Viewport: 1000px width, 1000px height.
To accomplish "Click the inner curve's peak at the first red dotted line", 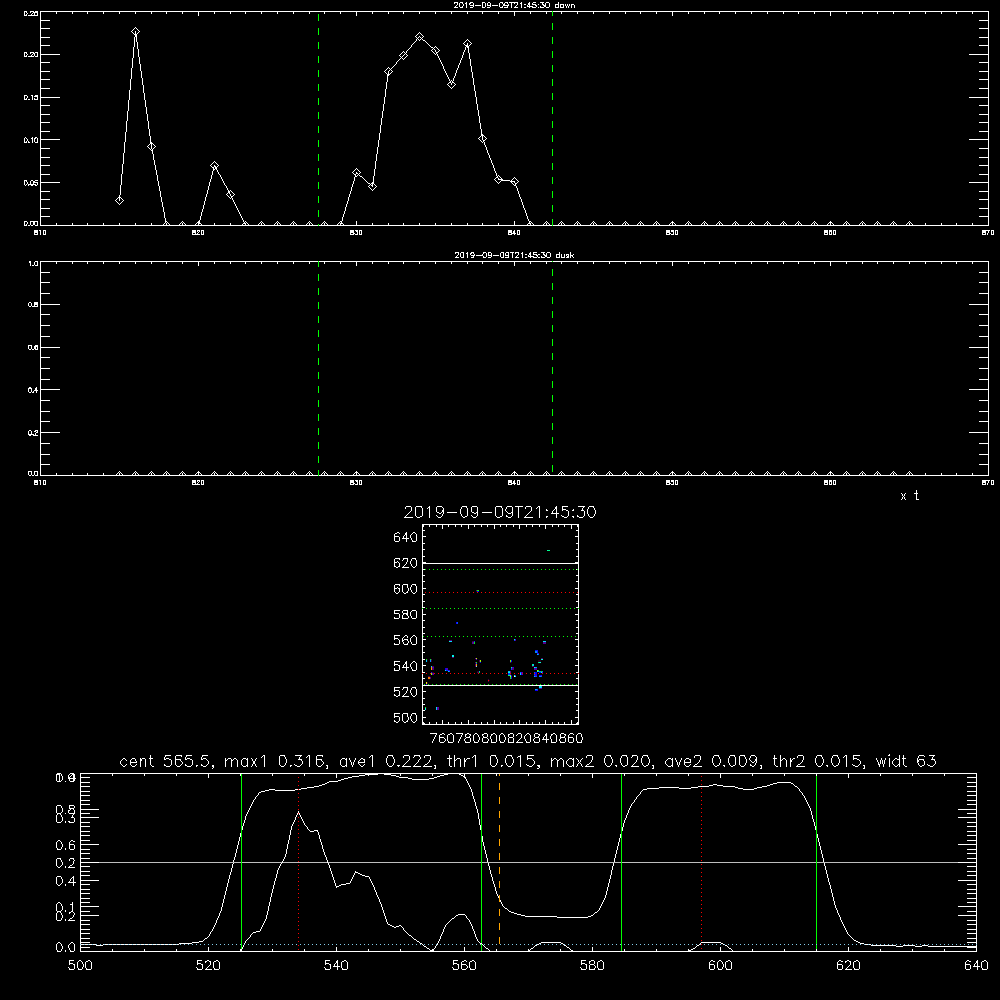I will pos(298,812).
